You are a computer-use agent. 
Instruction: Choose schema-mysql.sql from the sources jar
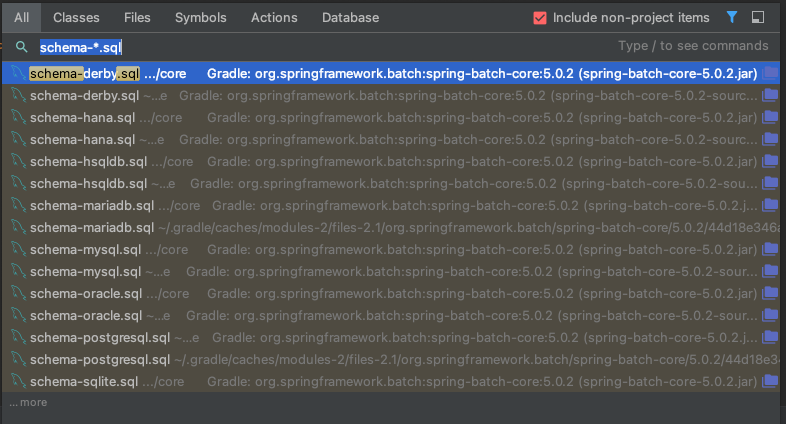pos(391,272)
